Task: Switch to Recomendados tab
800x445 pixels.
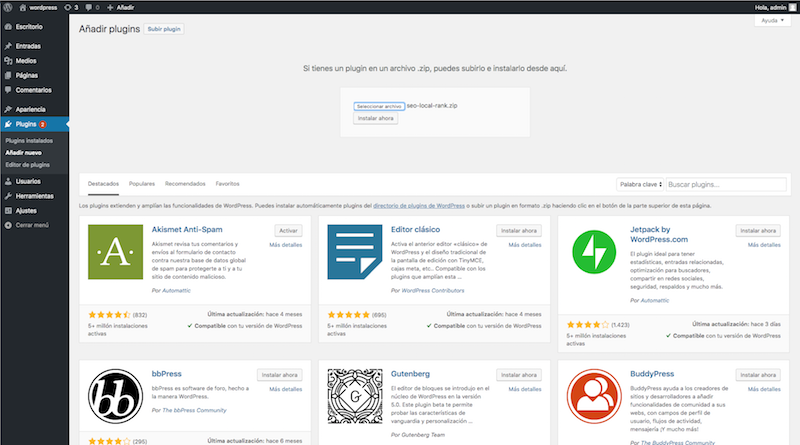Action: (x=185, y=184)
